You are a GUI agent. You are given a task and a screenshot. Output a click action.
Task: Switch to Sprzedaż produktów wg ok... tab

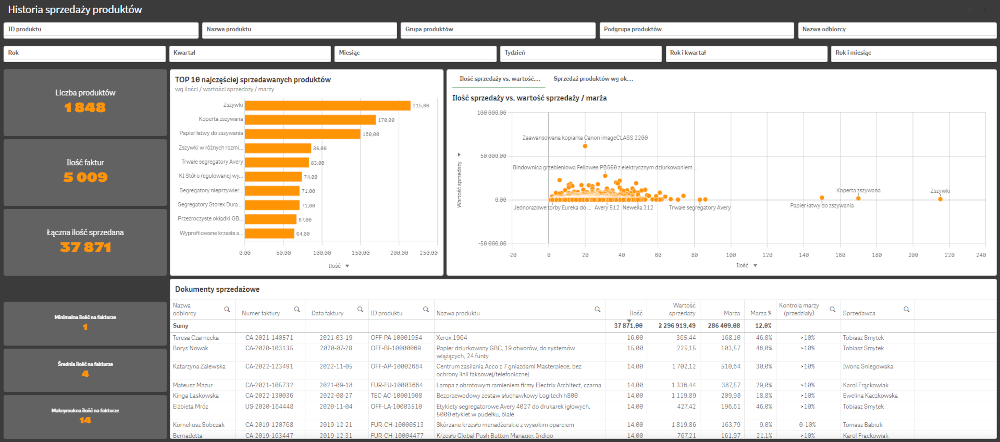pyautogui.click(x=593, y=78)
